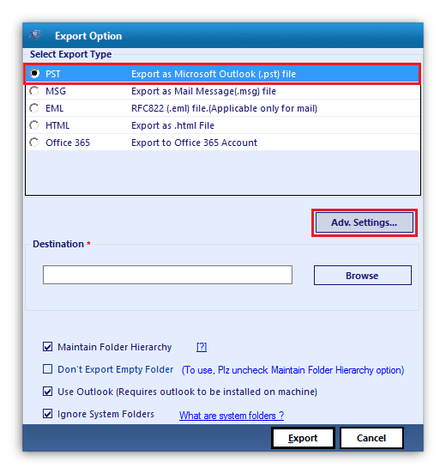Toggle Ignore System Folders checkbox
The height and width of the screenshot is (474, 446).
pyautogui.click(x=48, y=414)
